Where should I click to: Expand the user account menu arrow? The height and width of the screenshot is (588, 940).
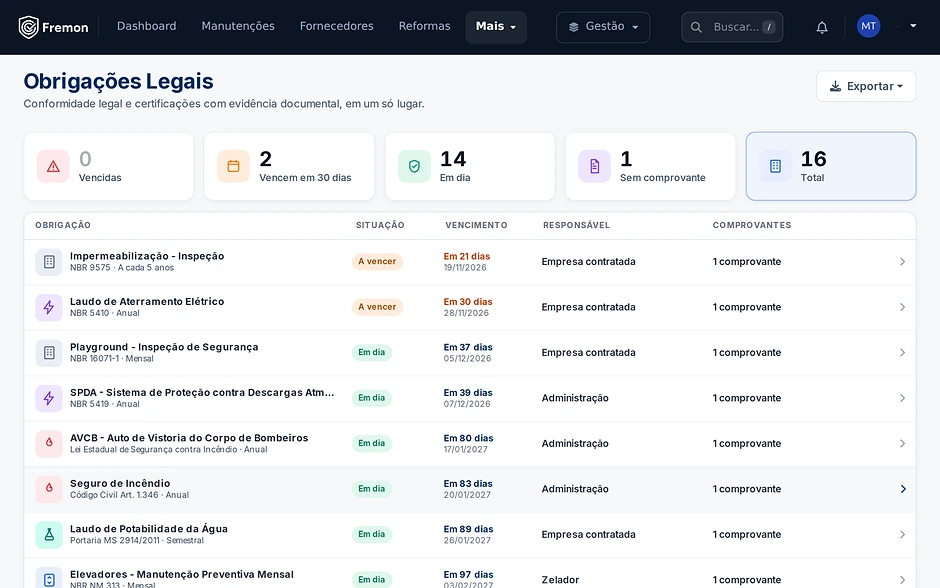click(x=913, y=26)
